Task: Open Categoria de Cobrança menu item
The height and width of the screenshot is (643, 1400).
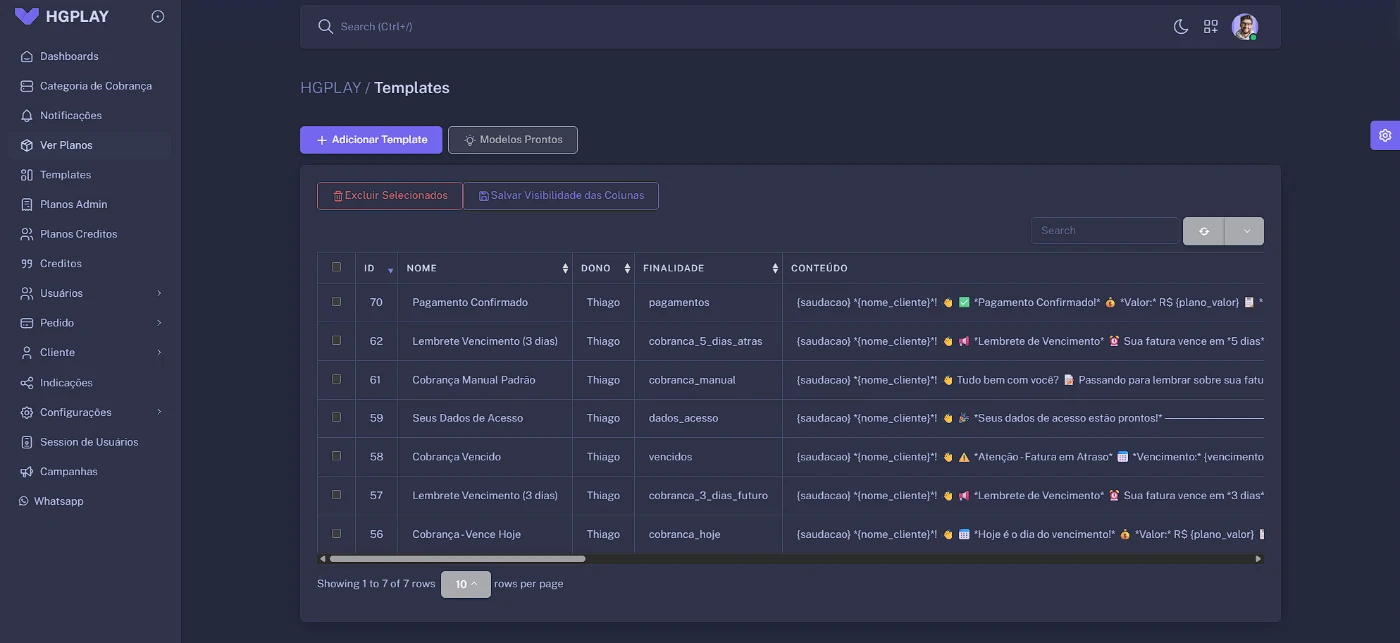Action: [95, 86]
